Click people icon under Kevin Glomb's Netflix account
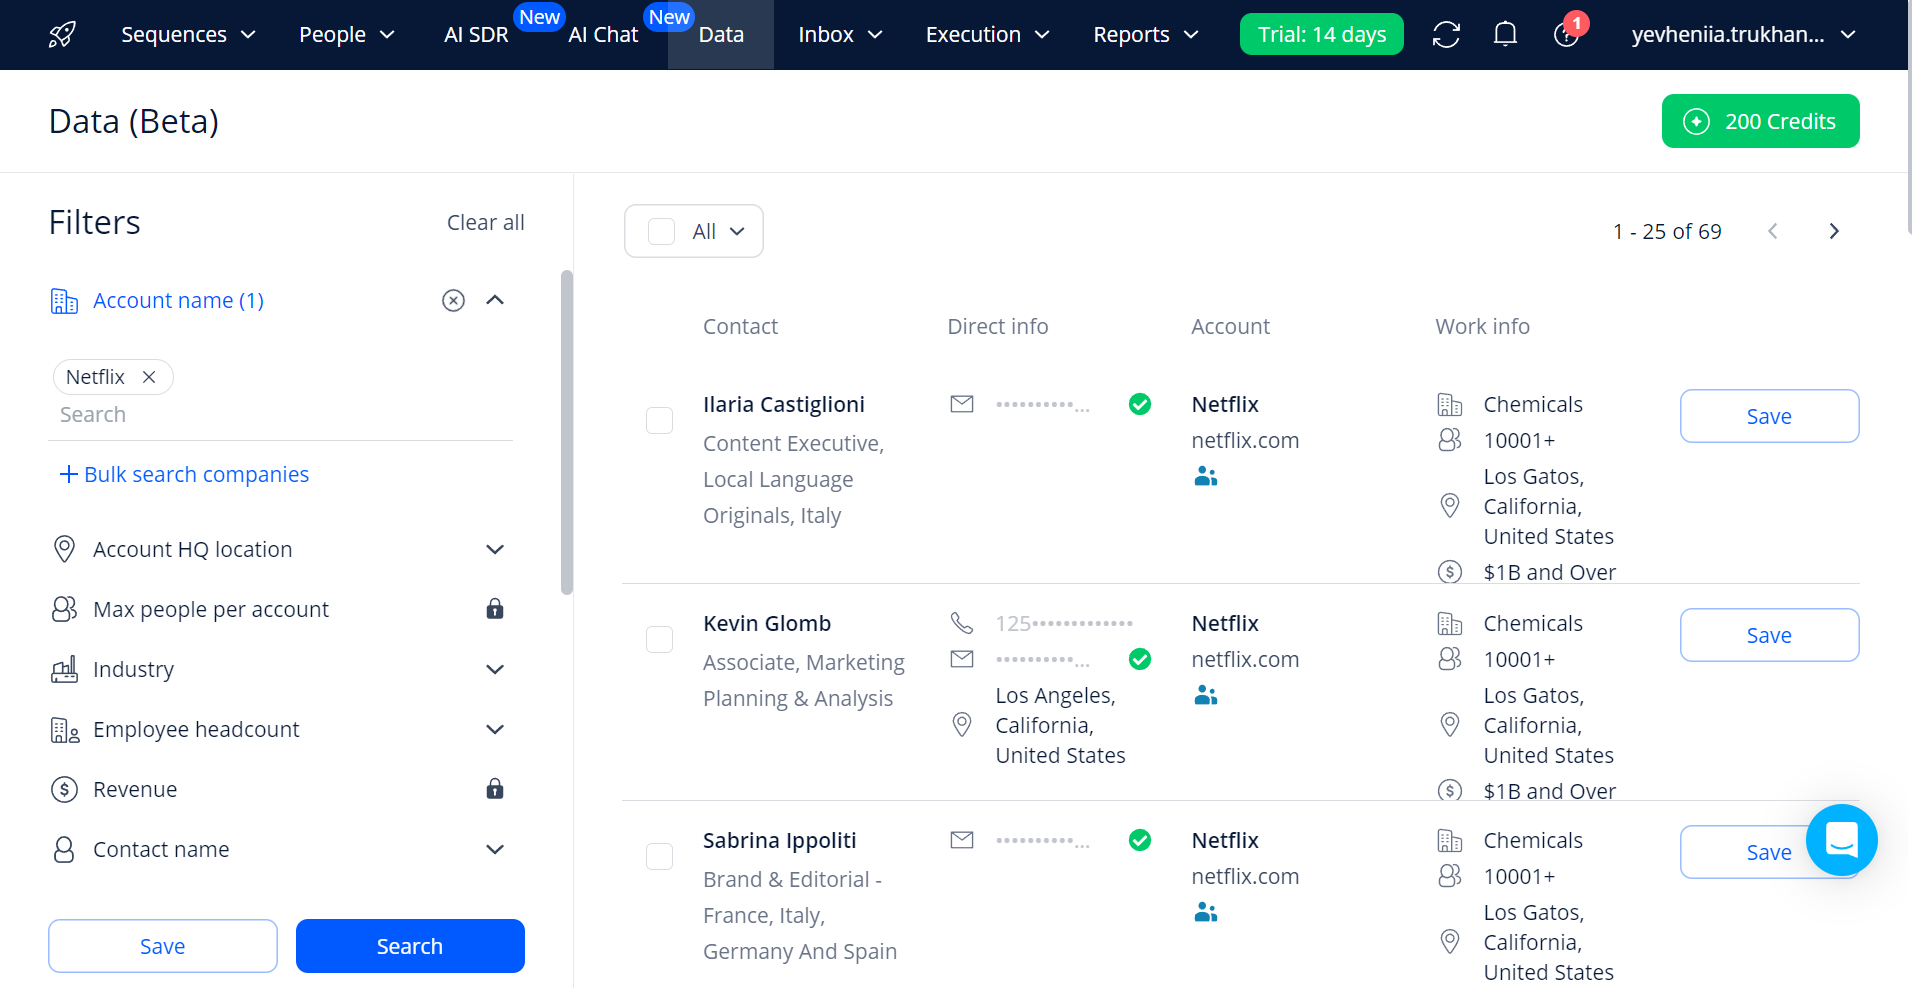Viewport: 1912px width, 988px height. pyautogui.click(x=1206, y=696)
